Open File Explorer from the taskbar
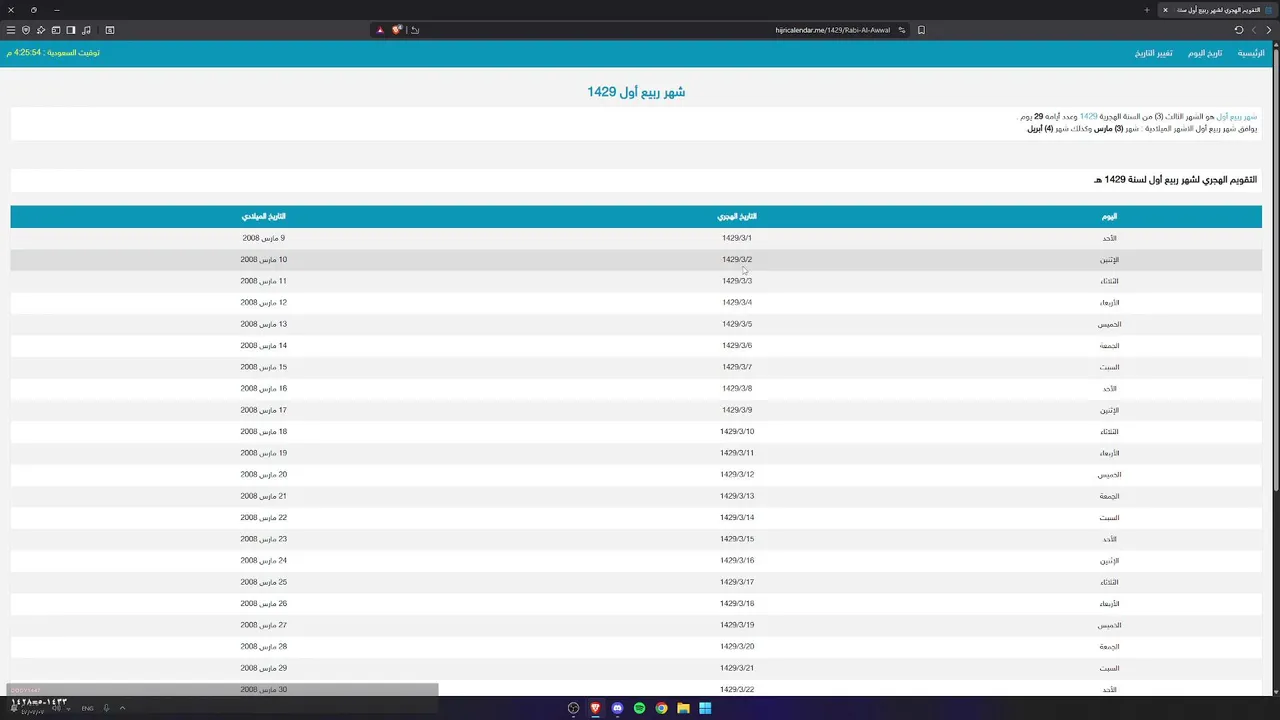This screenshot has width=1280, height=720. coord(683,708)
